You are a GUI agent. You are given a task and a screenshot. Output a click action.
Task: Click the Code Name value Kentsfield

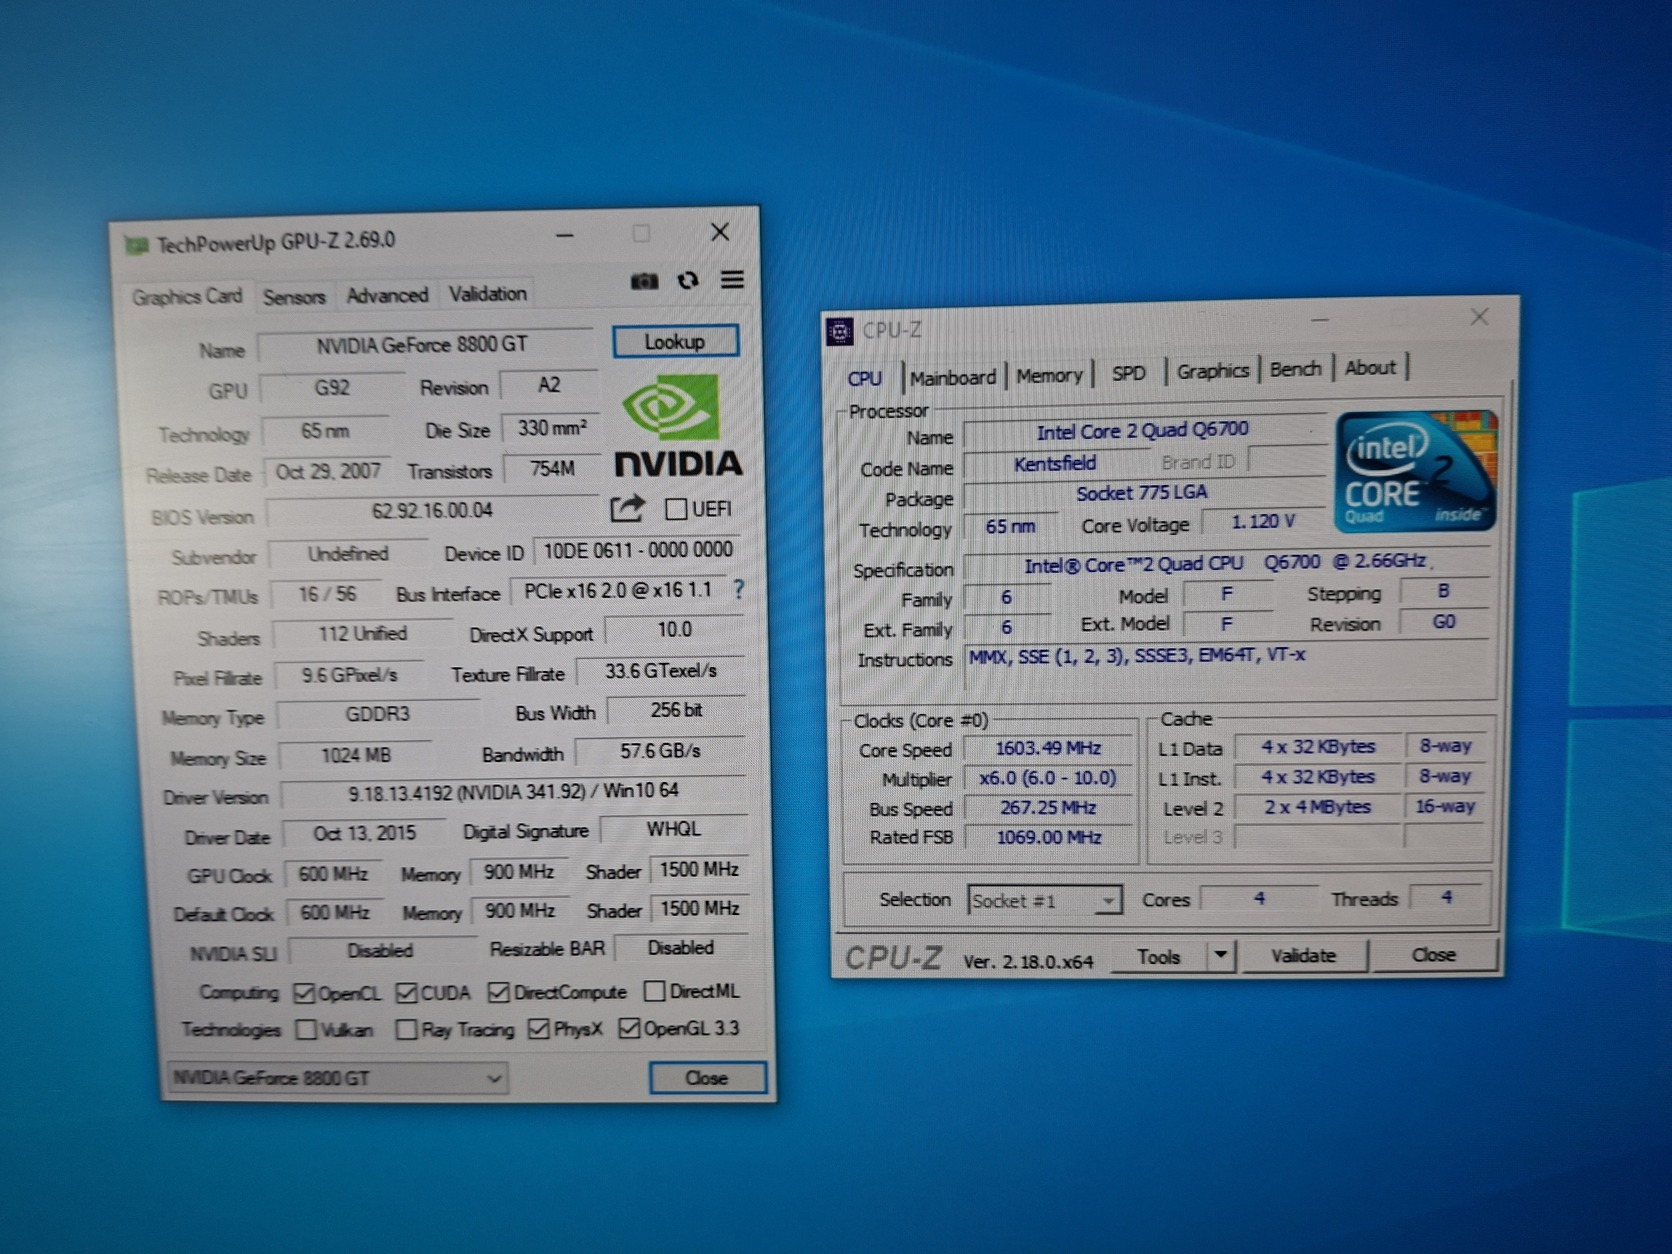pyautogui.click(x=1055, y=464)
